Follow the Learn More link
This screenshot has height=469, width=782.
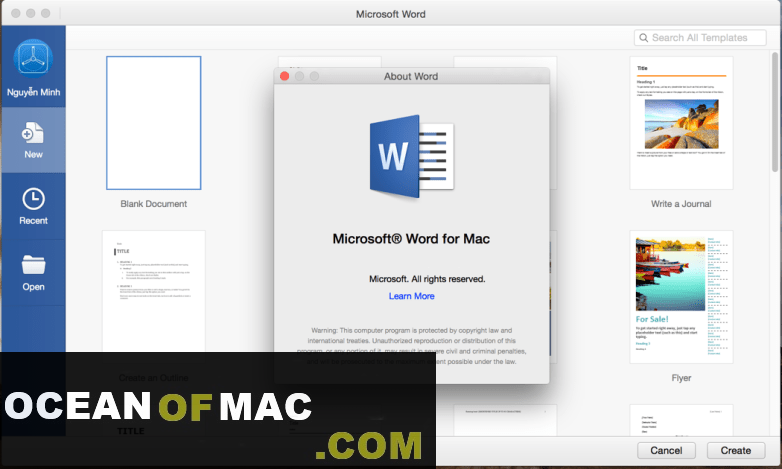[x=411, y=296]
